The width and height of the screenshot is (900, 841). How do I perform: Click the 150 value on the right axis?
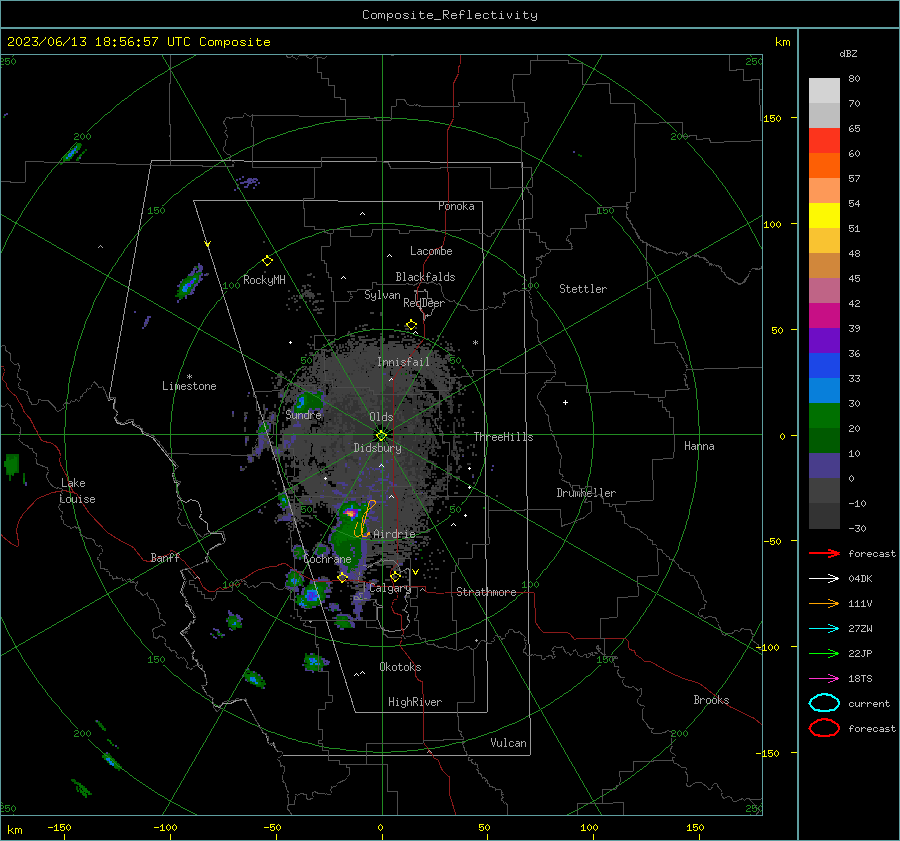(x=773, y=118)
